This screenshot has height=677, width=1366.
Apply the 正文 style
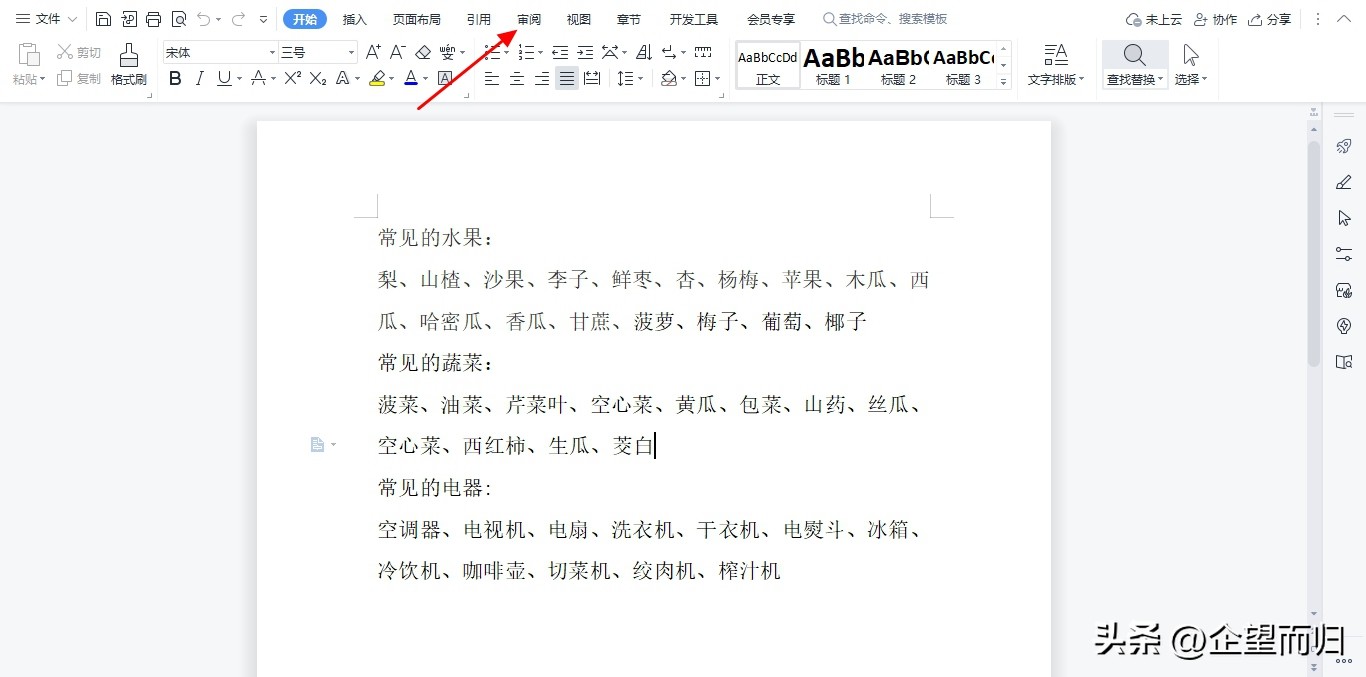tap(768, 65)
